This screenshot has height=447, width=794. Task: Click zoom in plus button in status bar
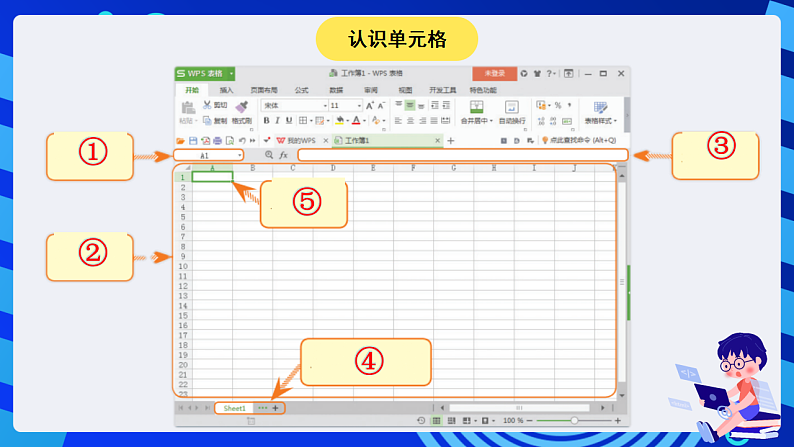[x=618, y=421]
